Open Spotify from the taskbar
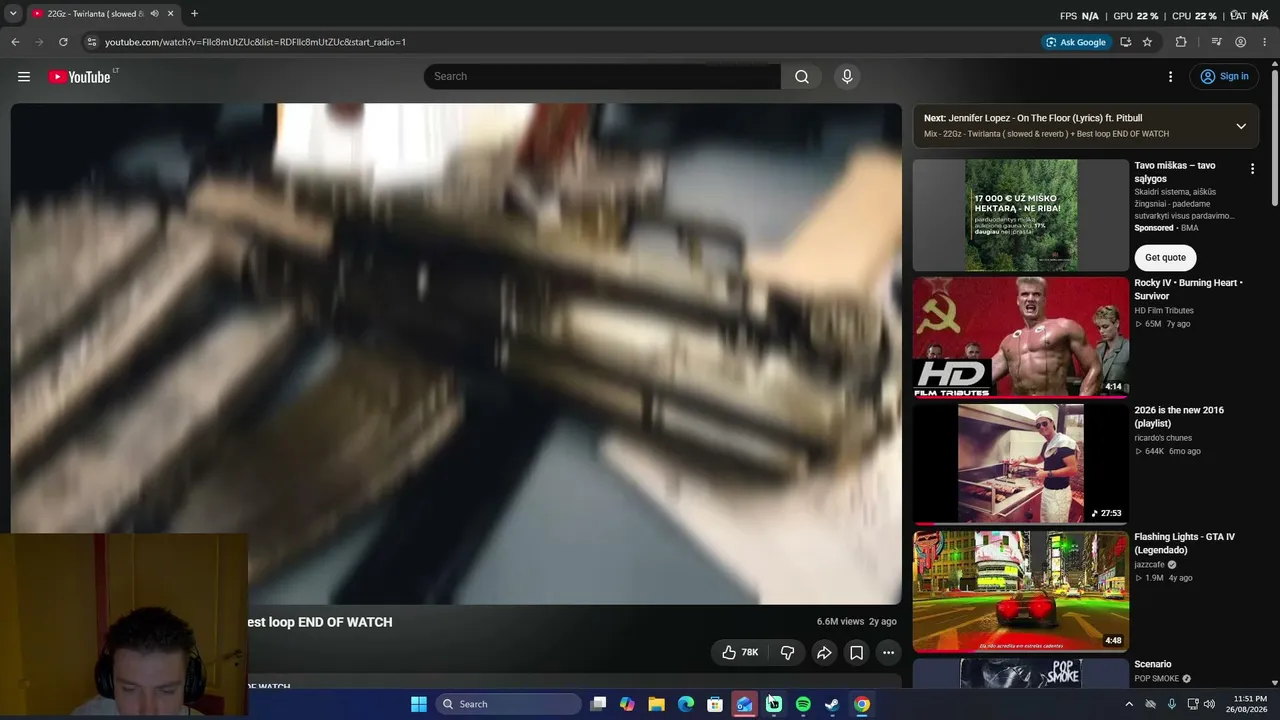The width and height of the screenshot is (1280, 720). 803,704
